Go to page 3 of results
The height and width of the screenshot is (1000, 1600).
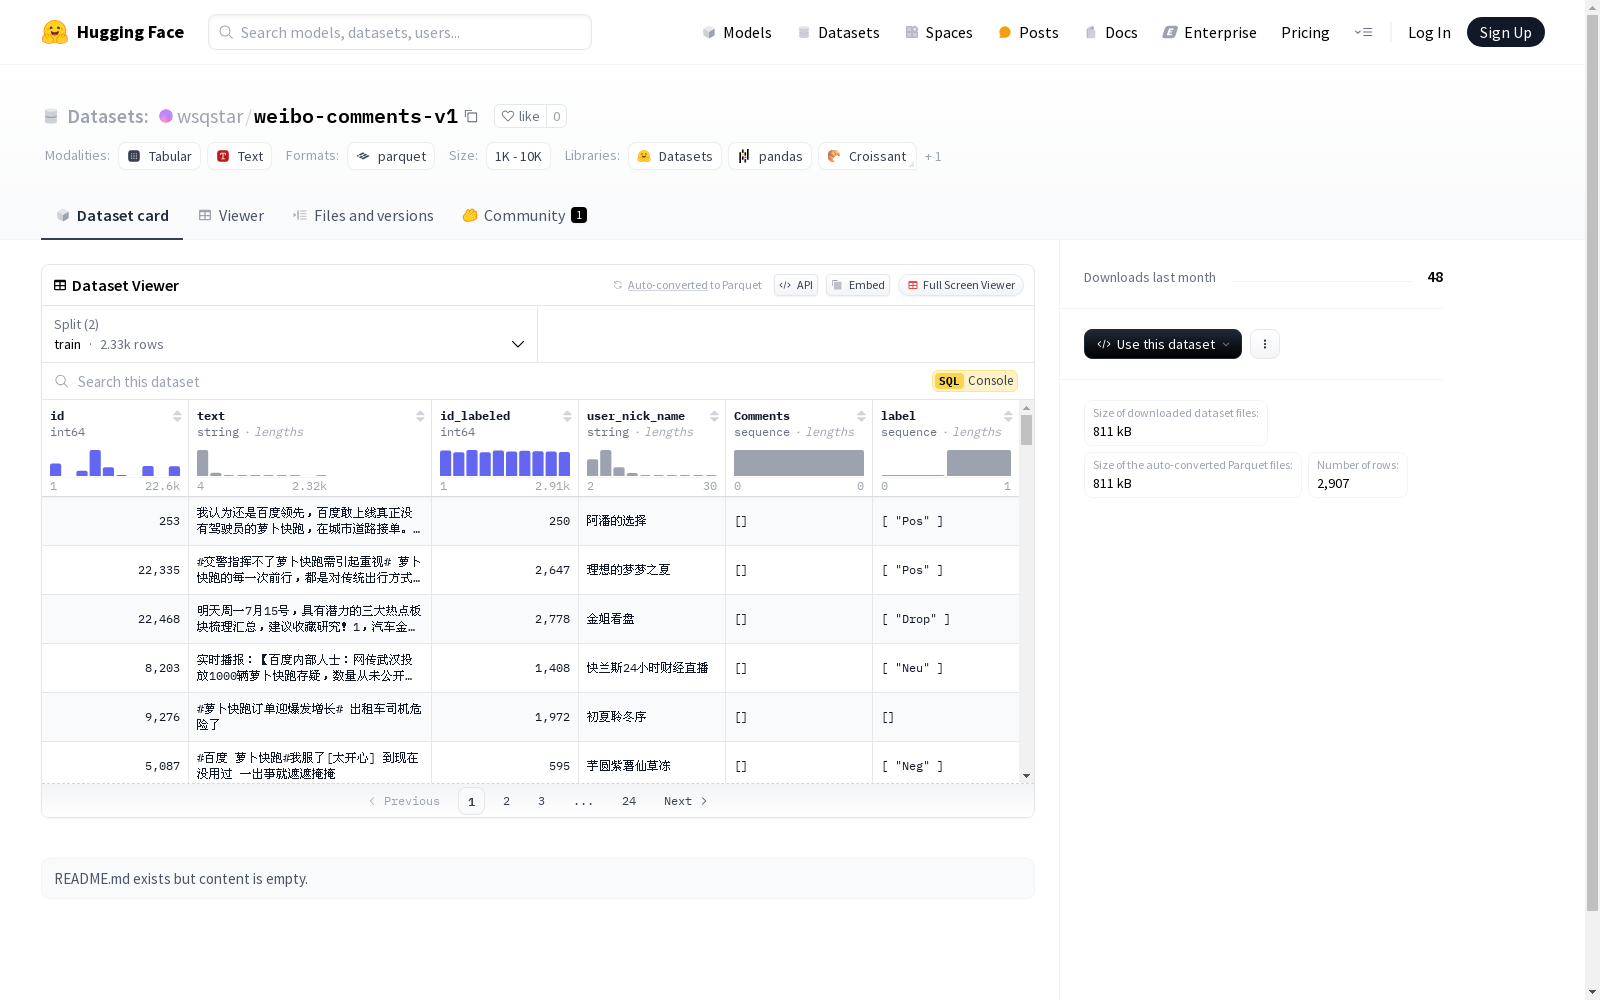coord(542,801)
